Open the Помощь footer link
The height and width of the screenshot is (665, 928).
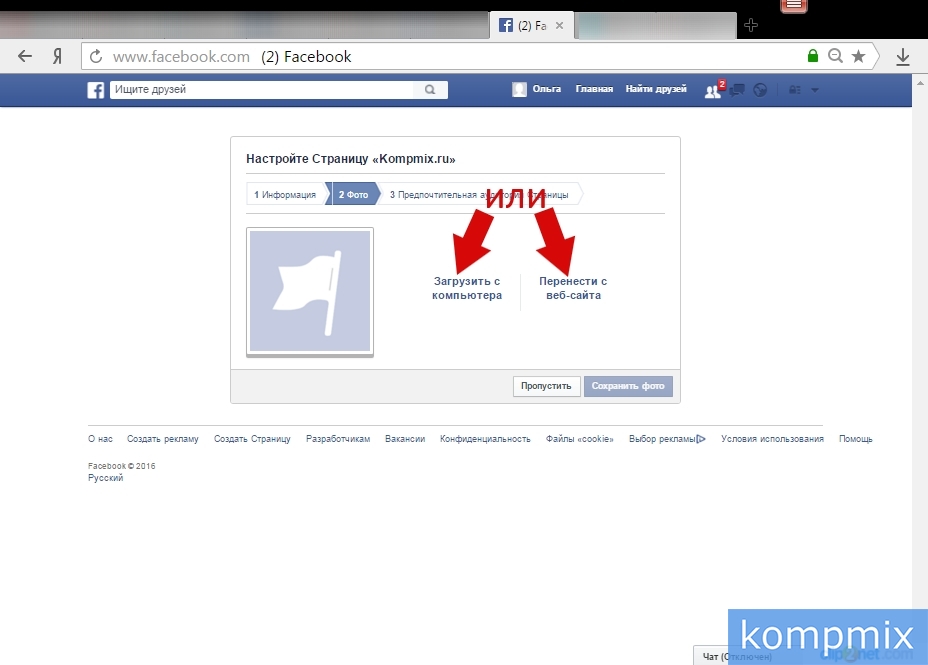[x=856, y=439]
